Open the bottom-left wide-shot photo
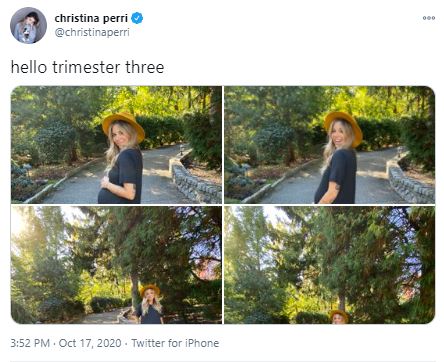Screen dimensions: 444x362 116,265
